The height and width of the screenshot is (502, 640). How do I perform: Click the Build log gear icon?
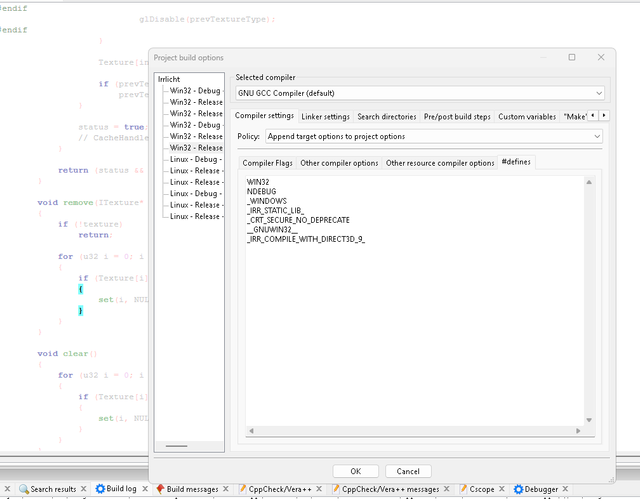point(100,489)
